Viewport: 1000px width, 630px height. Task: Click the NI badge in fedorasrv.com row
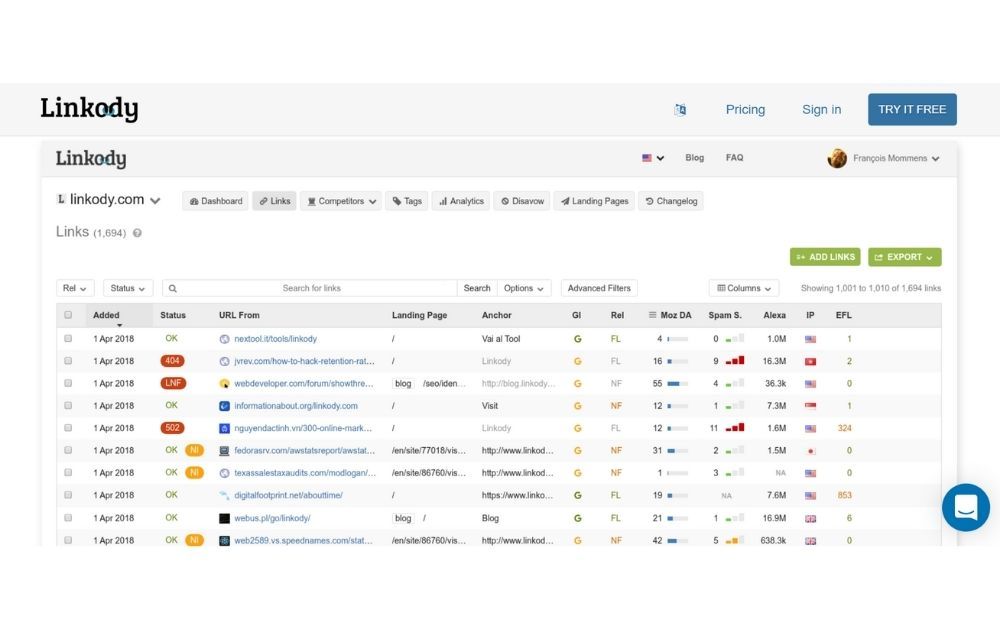[194, 450]
